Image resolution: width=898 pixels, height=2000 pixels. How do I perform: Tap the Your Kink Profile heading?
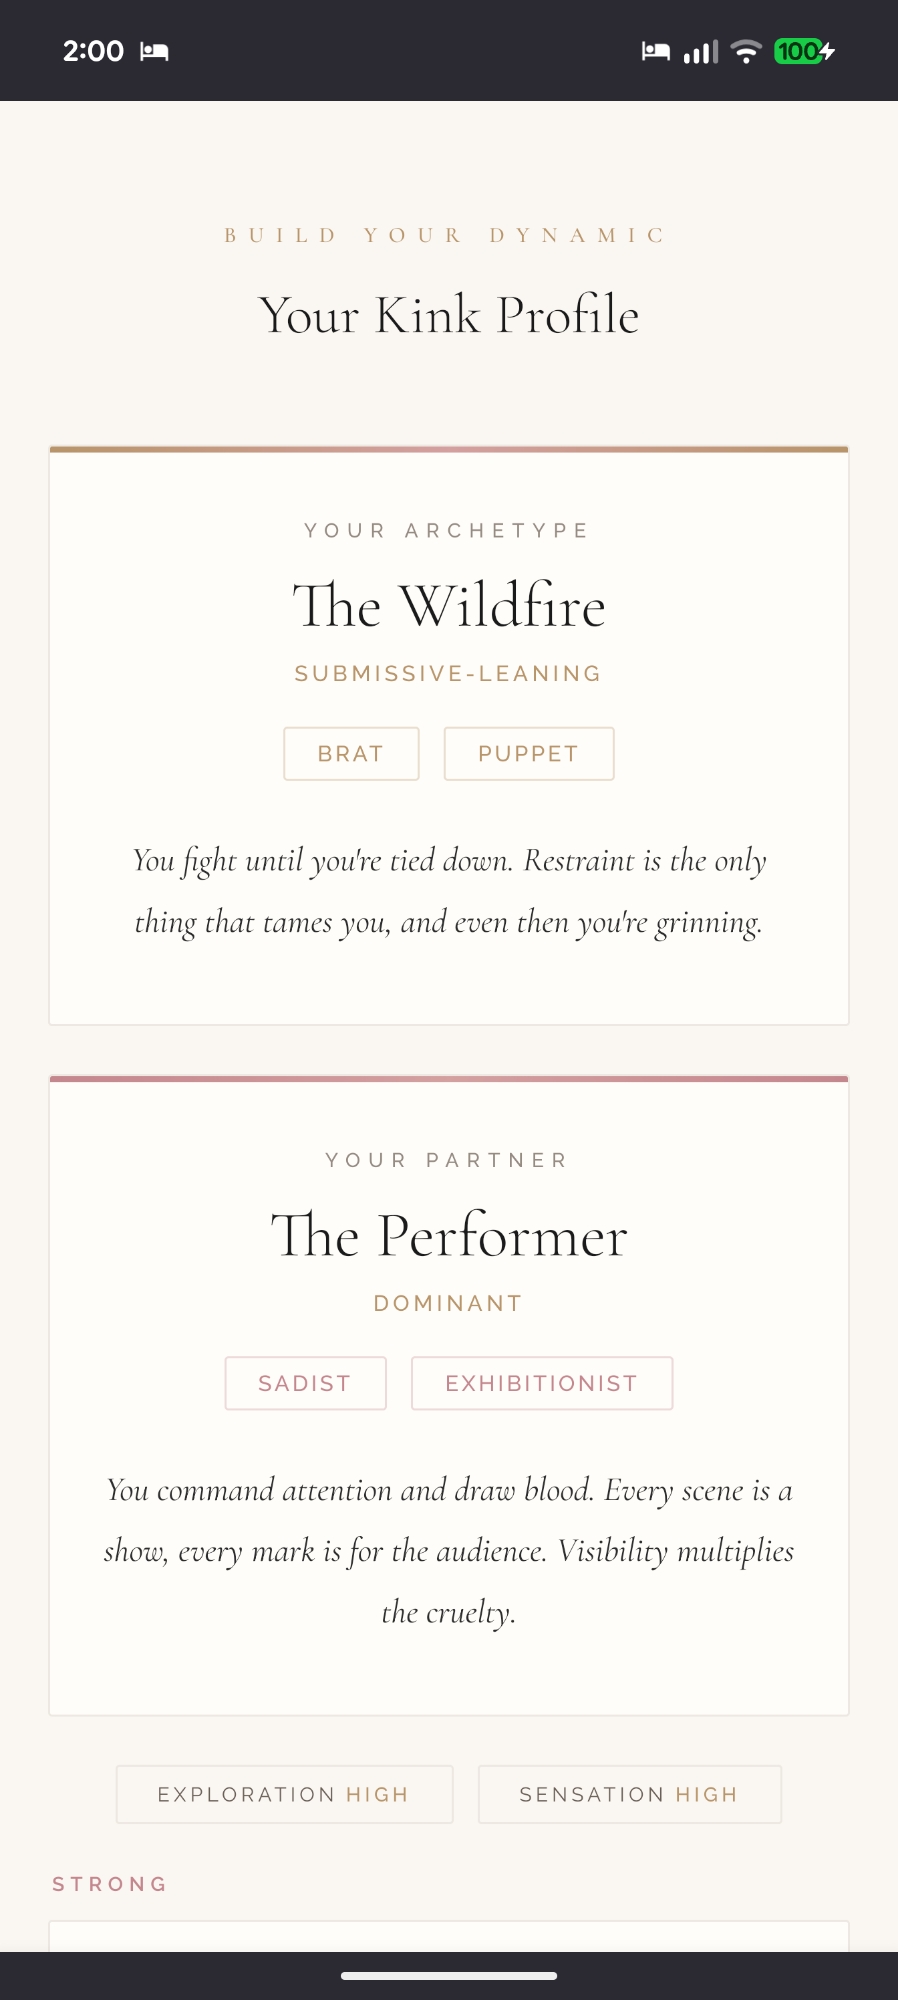click(449, 315)
